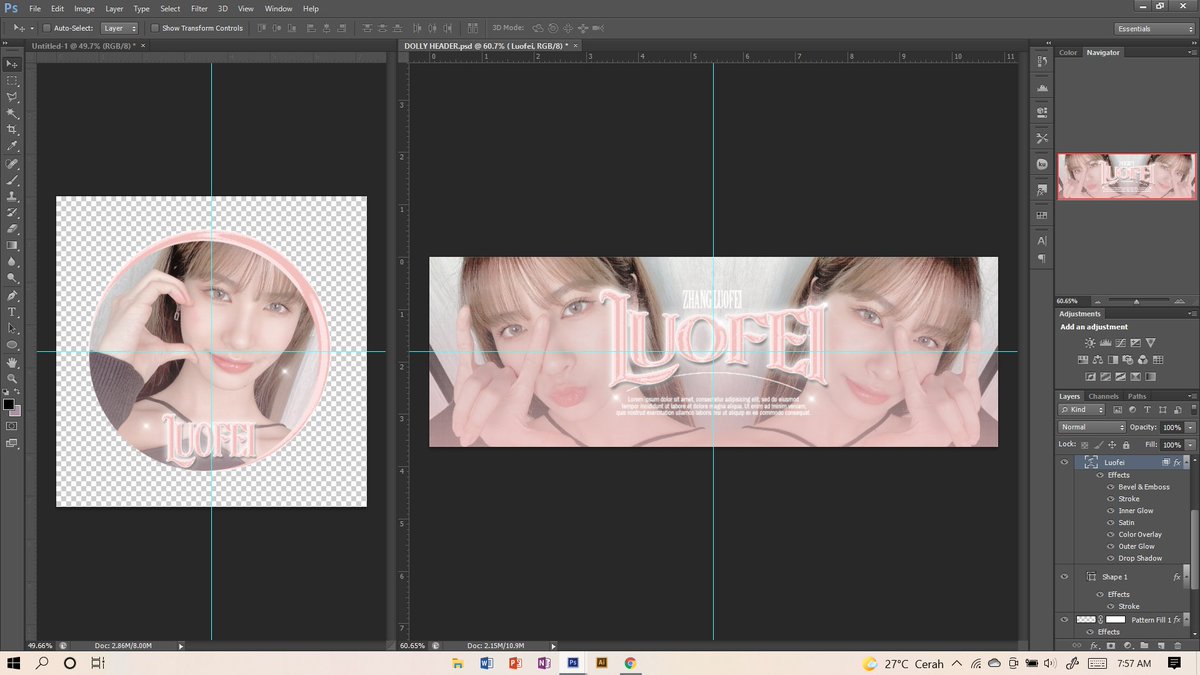Image resolution: width=1200 pixels, height=675 pixels.
Task: Hide the Pattern Fill 1 layer
Action: click(1064, 619)
